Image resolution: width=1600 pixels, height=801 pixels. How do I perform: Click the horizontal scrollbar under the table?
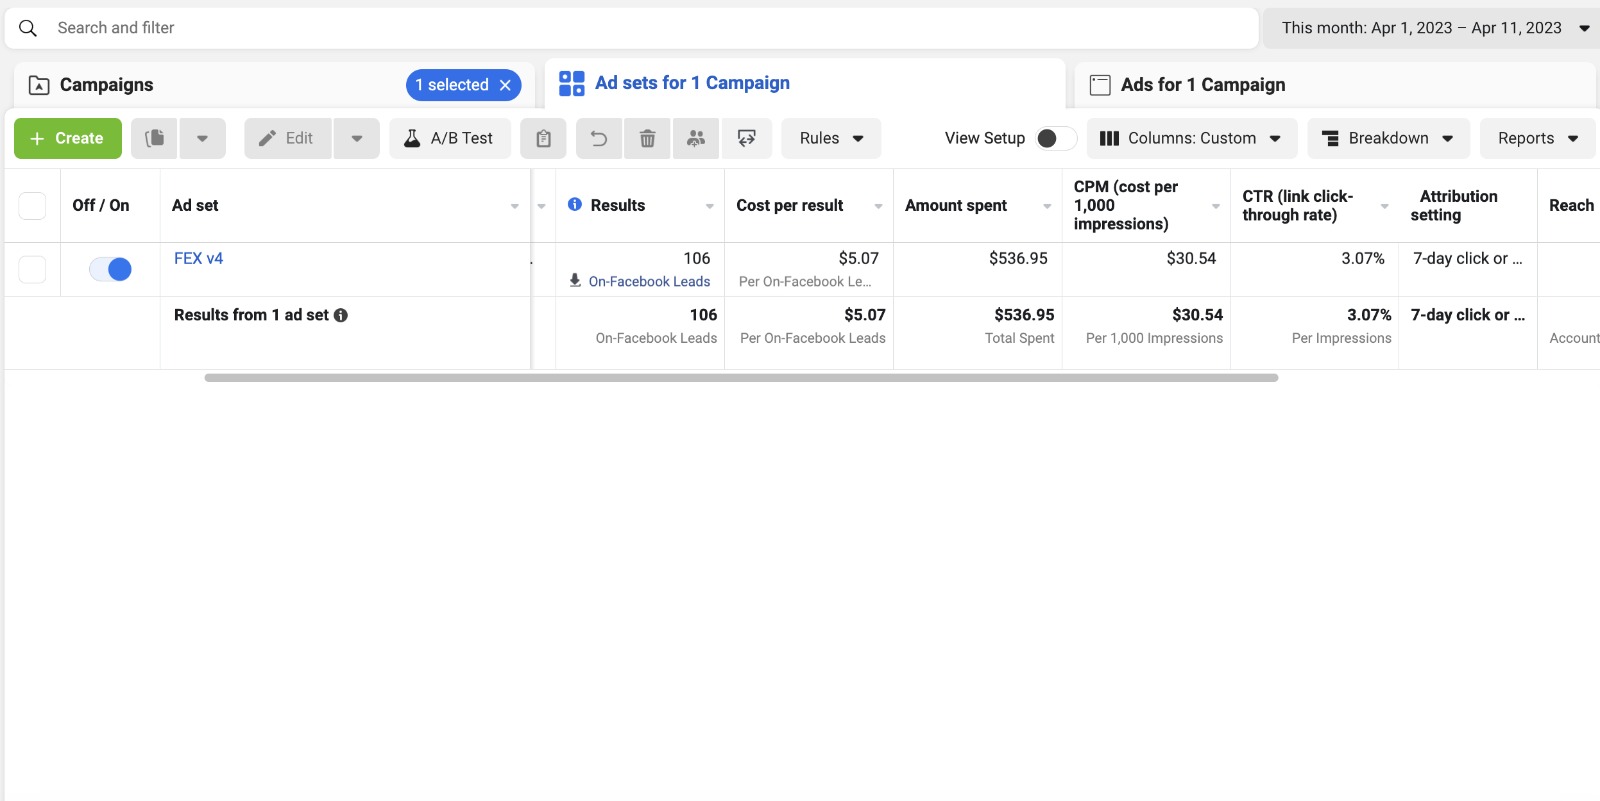[741, 378]
